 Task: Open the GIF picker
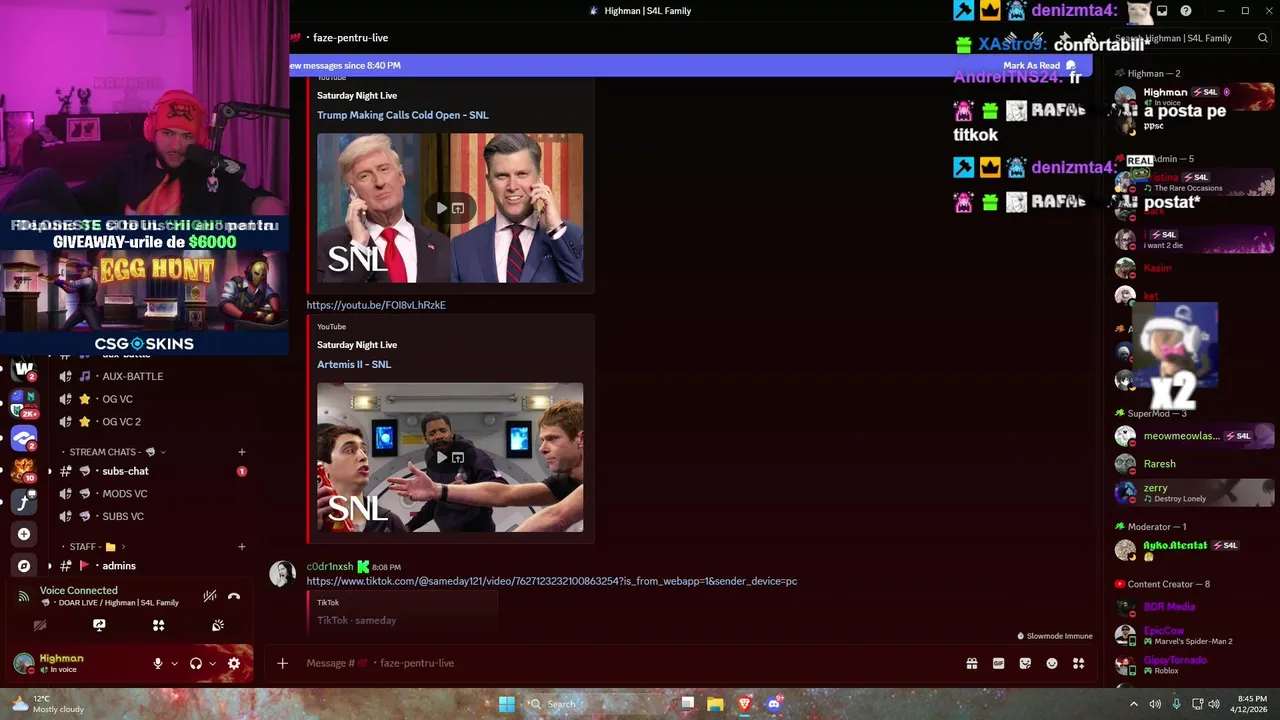point(998,663)
